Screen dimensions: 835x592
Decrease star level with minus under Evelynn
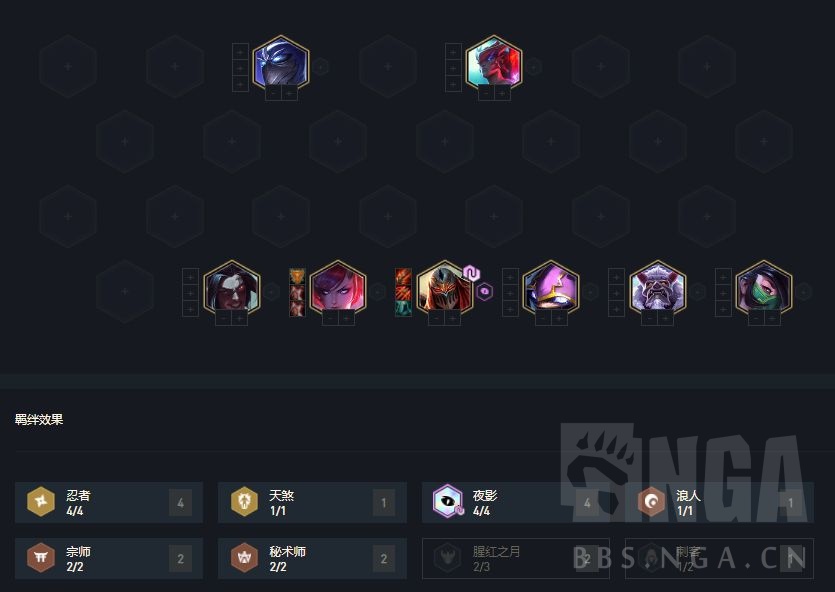tap(330, 318)
